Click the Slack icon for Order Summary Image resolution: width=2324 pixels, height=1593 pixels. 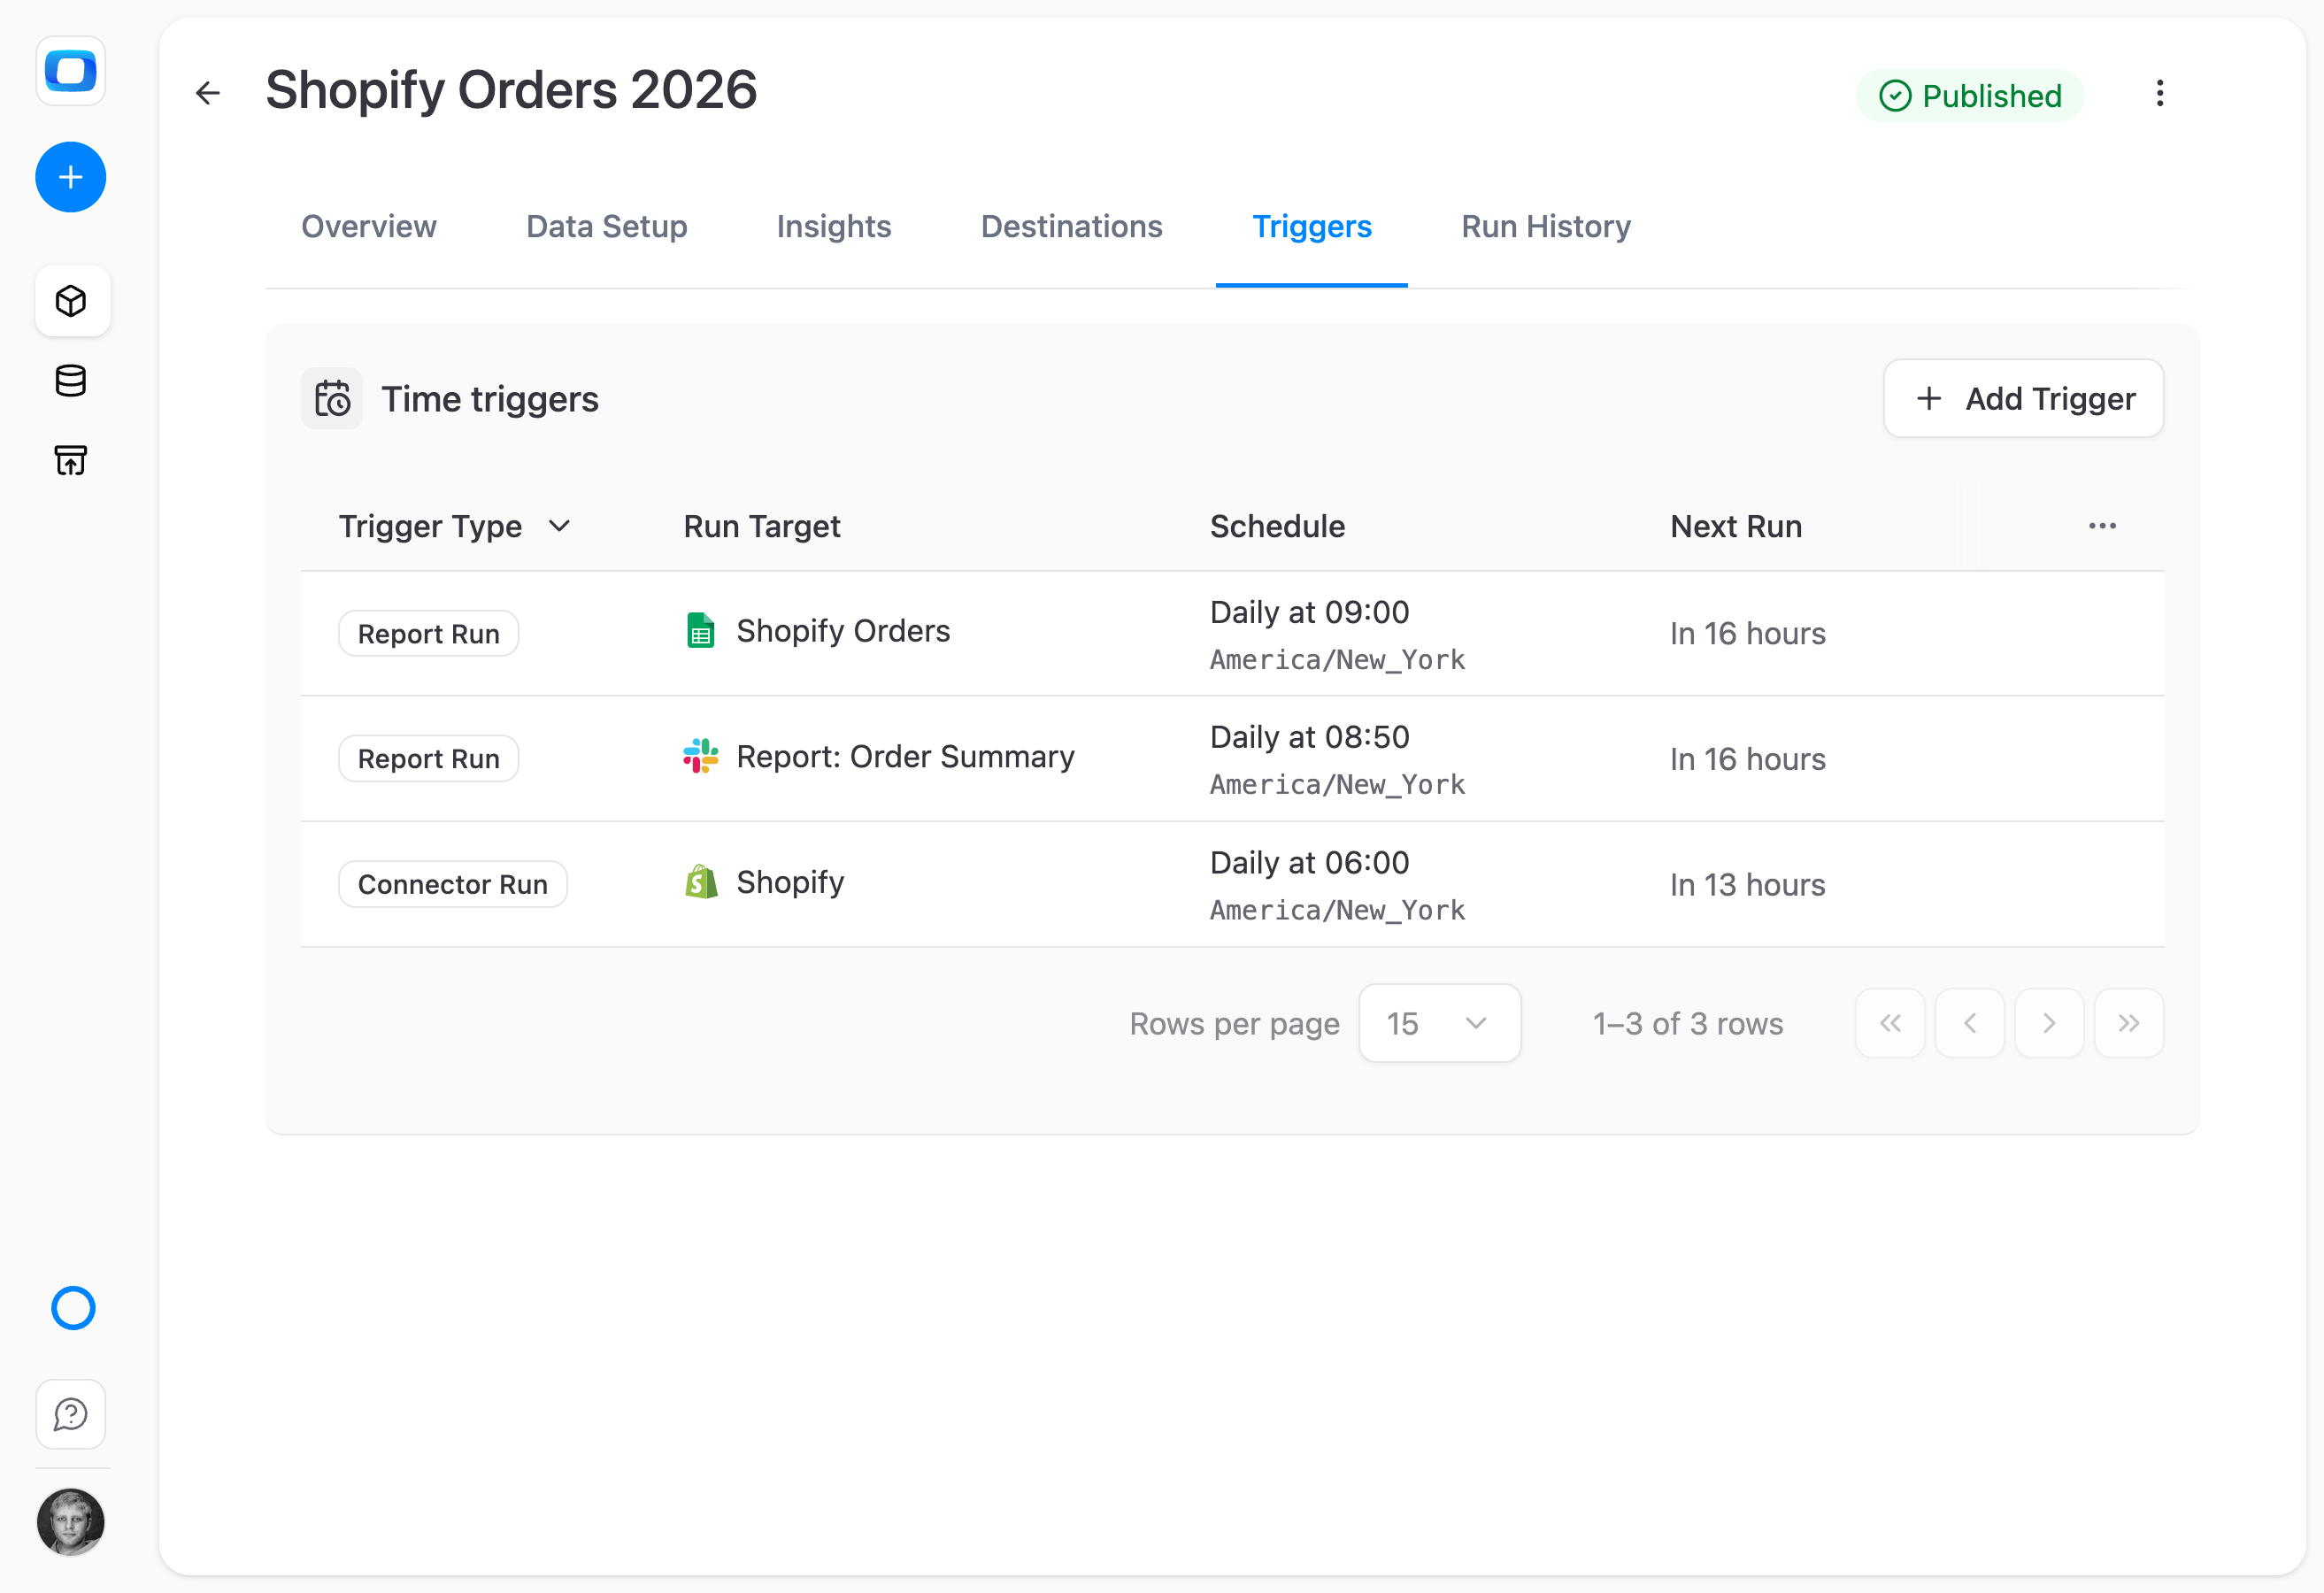[701, 756]
